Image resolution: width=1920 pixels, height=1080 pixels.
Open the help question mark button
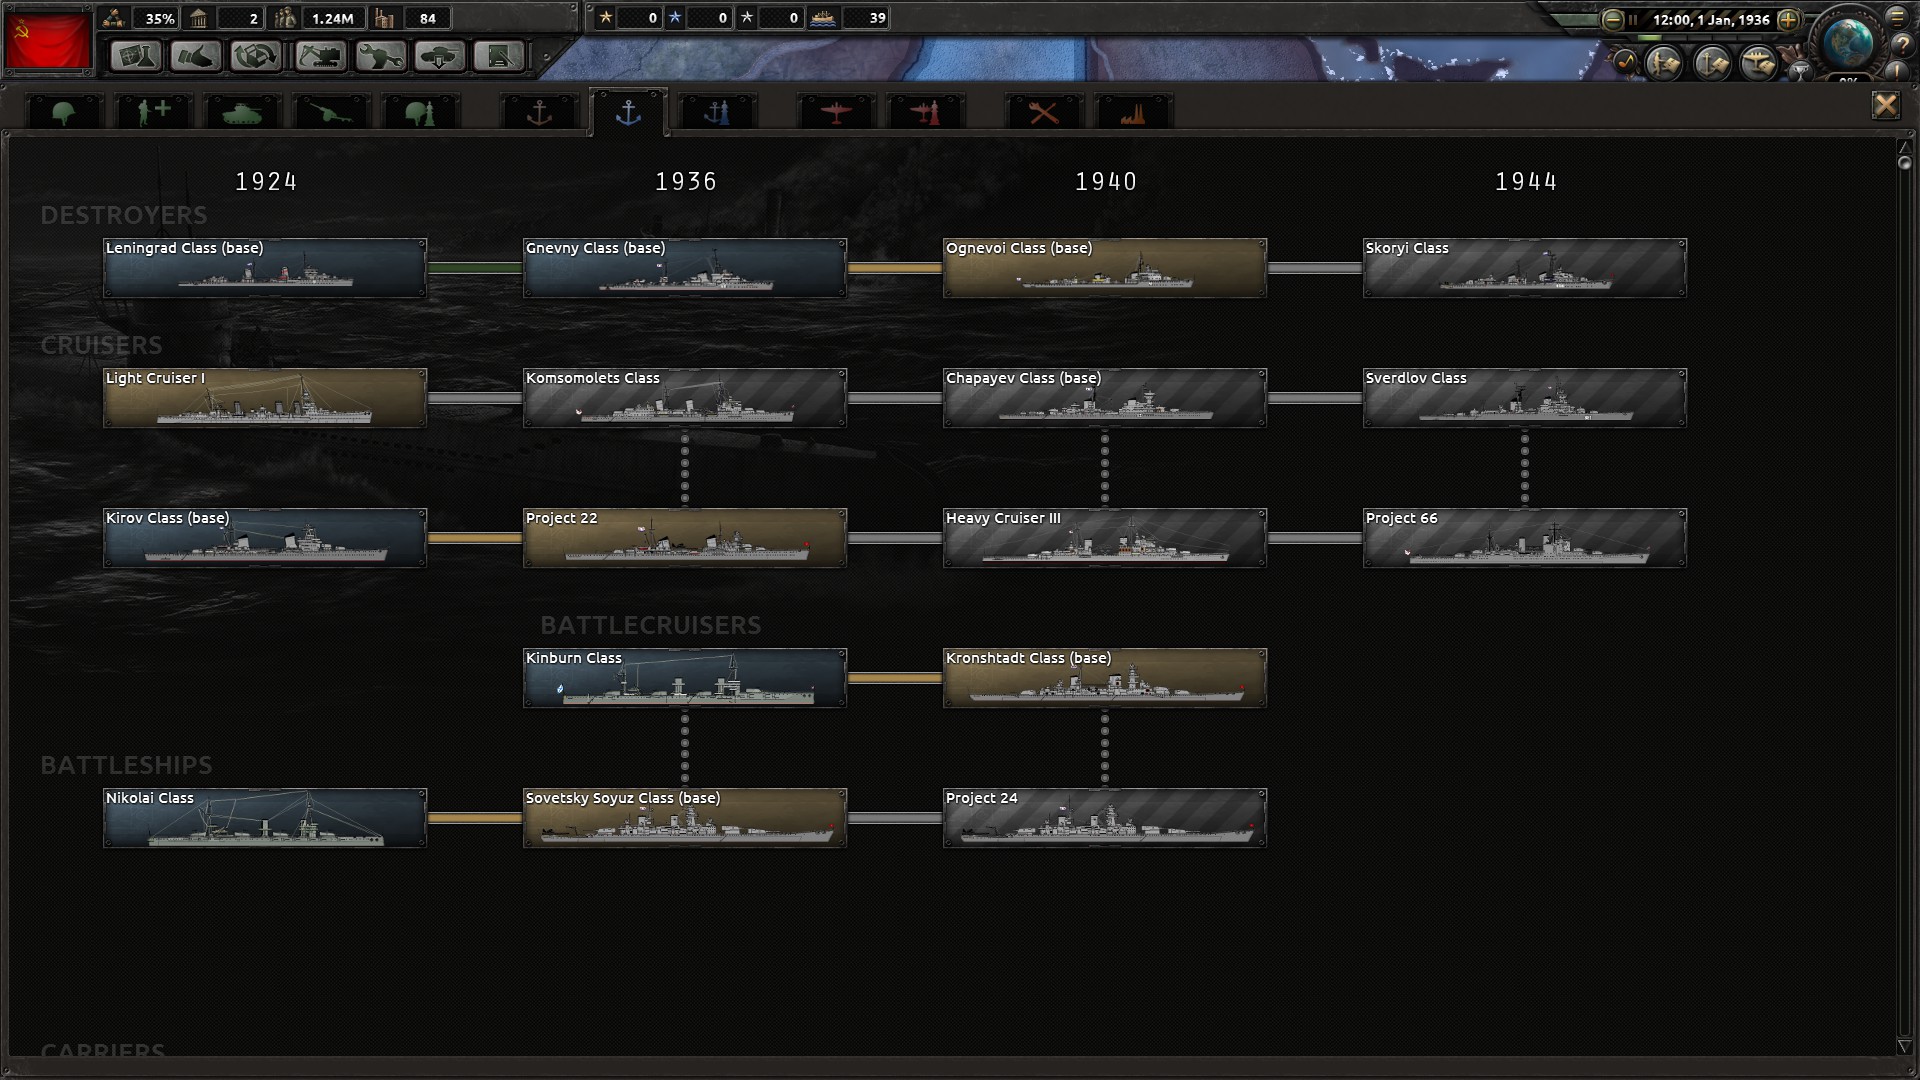click(x=1901, y=45)
